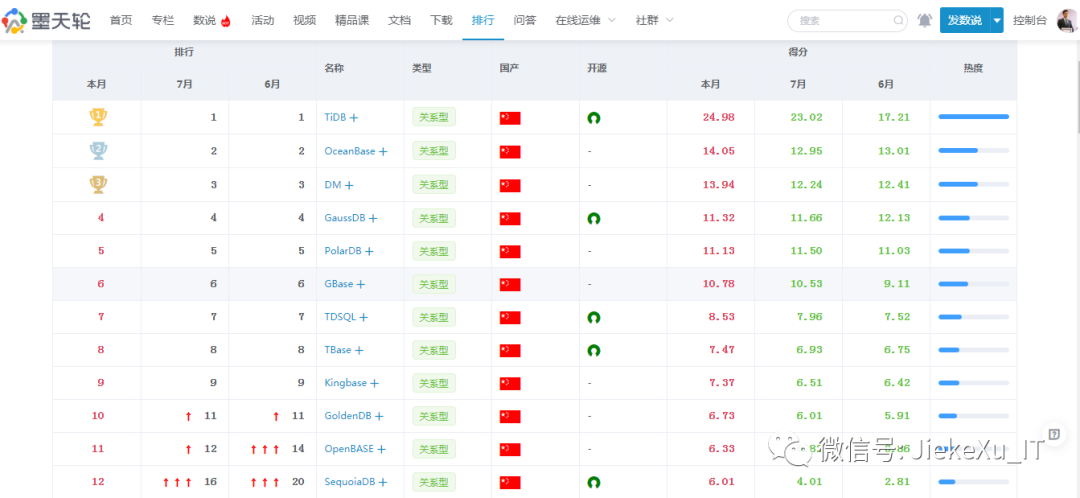Open the notification bell
This screenshot has width=1080, height=498.
[x=924, y=21]
